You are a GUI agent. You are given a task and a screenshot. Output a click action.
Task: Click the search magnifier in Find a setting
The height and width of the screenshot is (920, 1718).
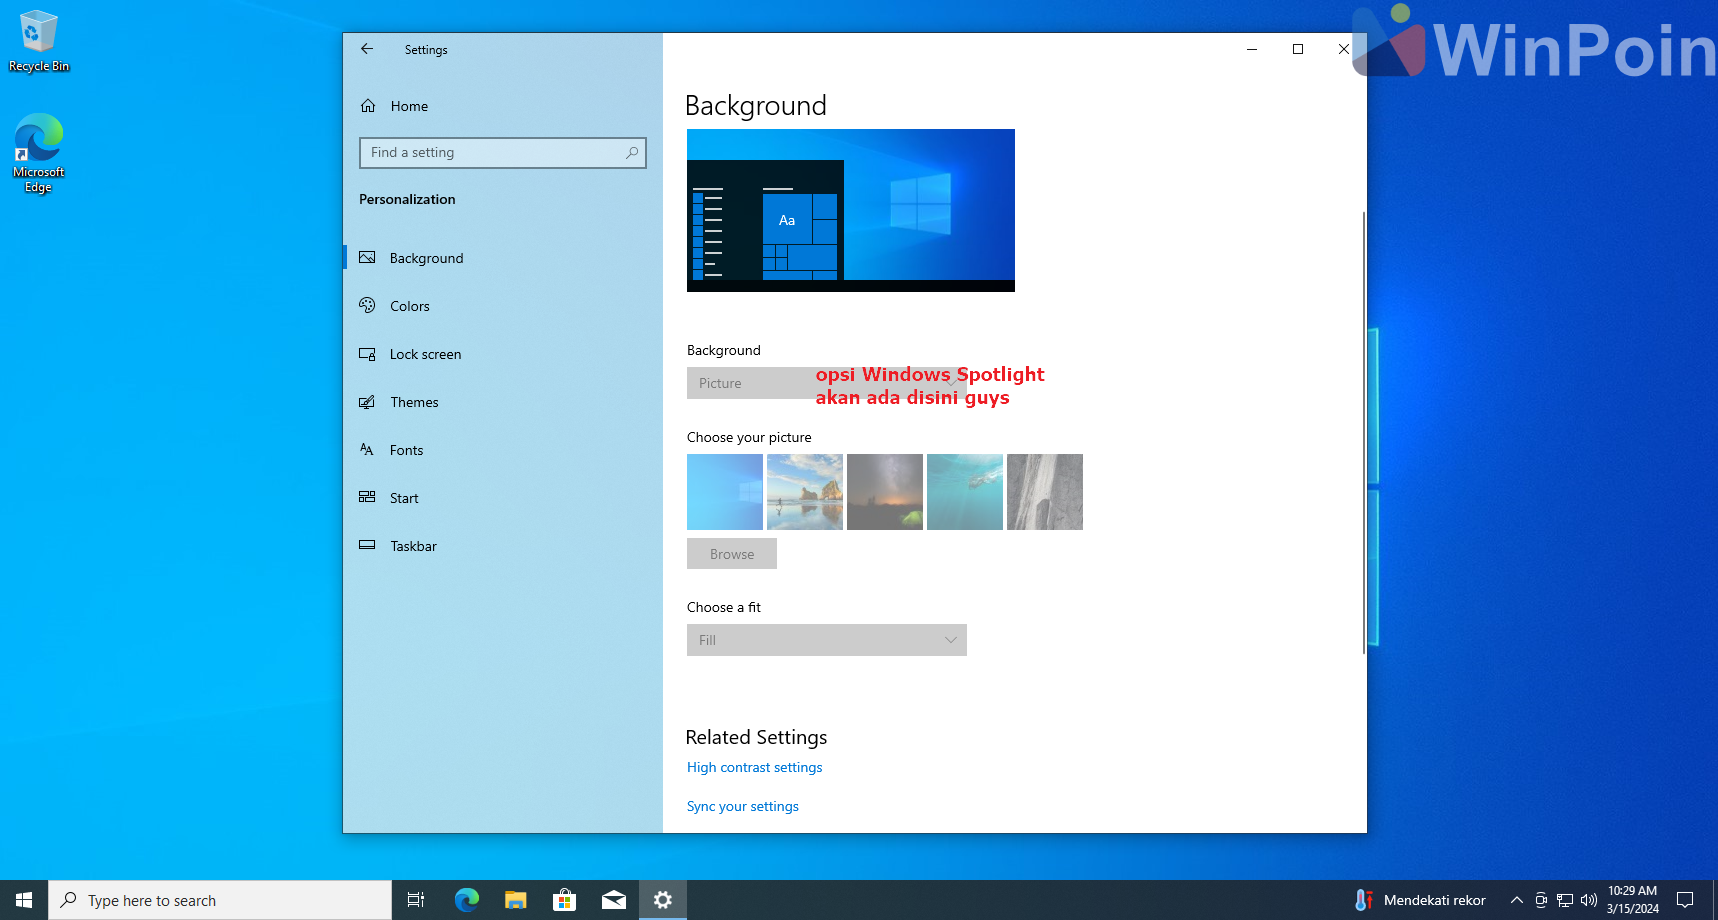(632, 153)
